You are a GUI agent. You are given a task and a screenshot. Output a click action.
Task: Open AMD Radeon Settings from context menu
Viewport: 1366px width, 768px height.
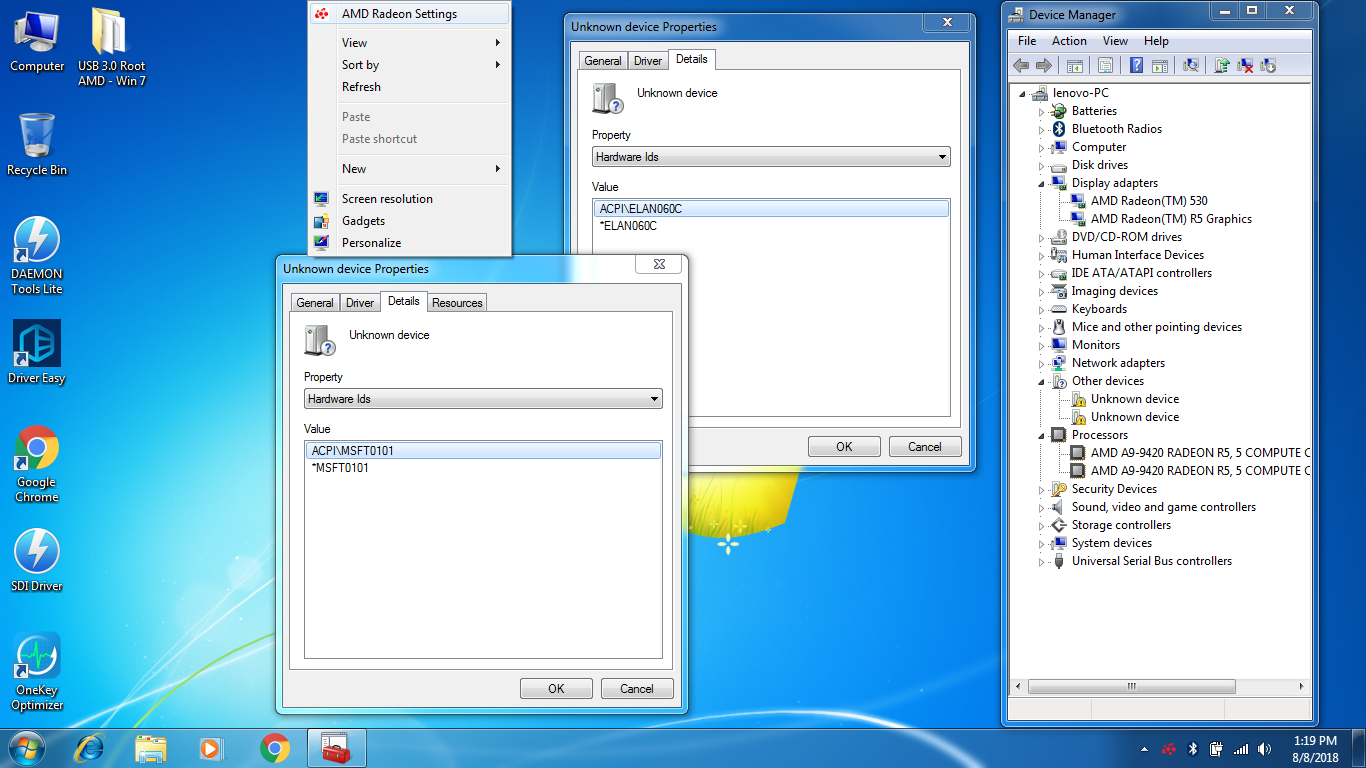click(410, 14)
